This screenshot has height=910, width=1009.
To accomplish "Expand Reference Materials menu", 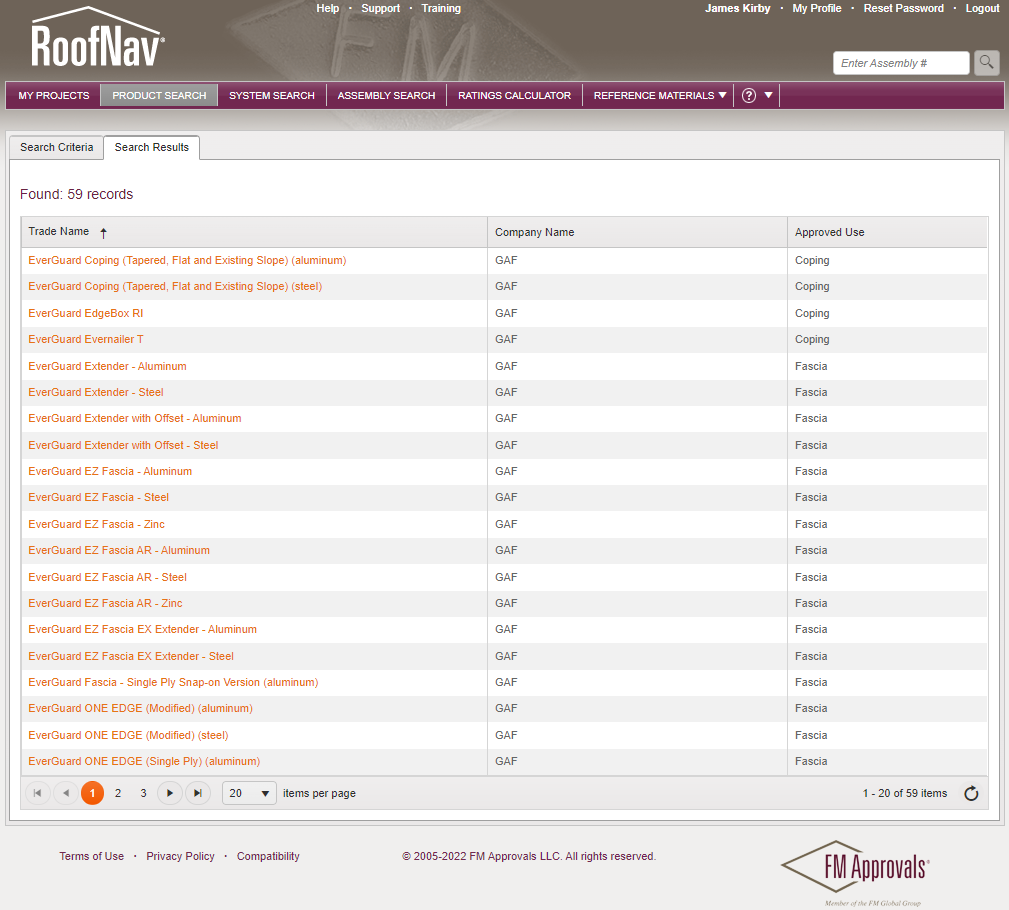I will click(x=660, y=95).
